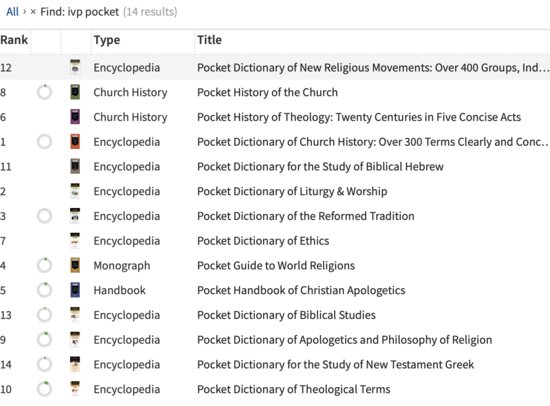Viewport: 550px width, 406px height.
Task: Click the Pocket History of Theology book cover
Action: click(75, 117)
